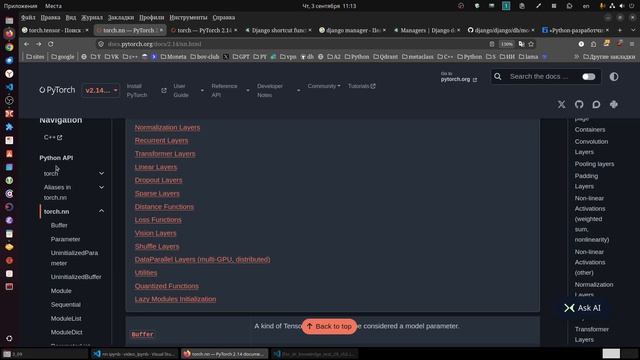This screenshot has height=360, width=640.
Task: Click the light/dark theme switcher icon
Action: 614,77
